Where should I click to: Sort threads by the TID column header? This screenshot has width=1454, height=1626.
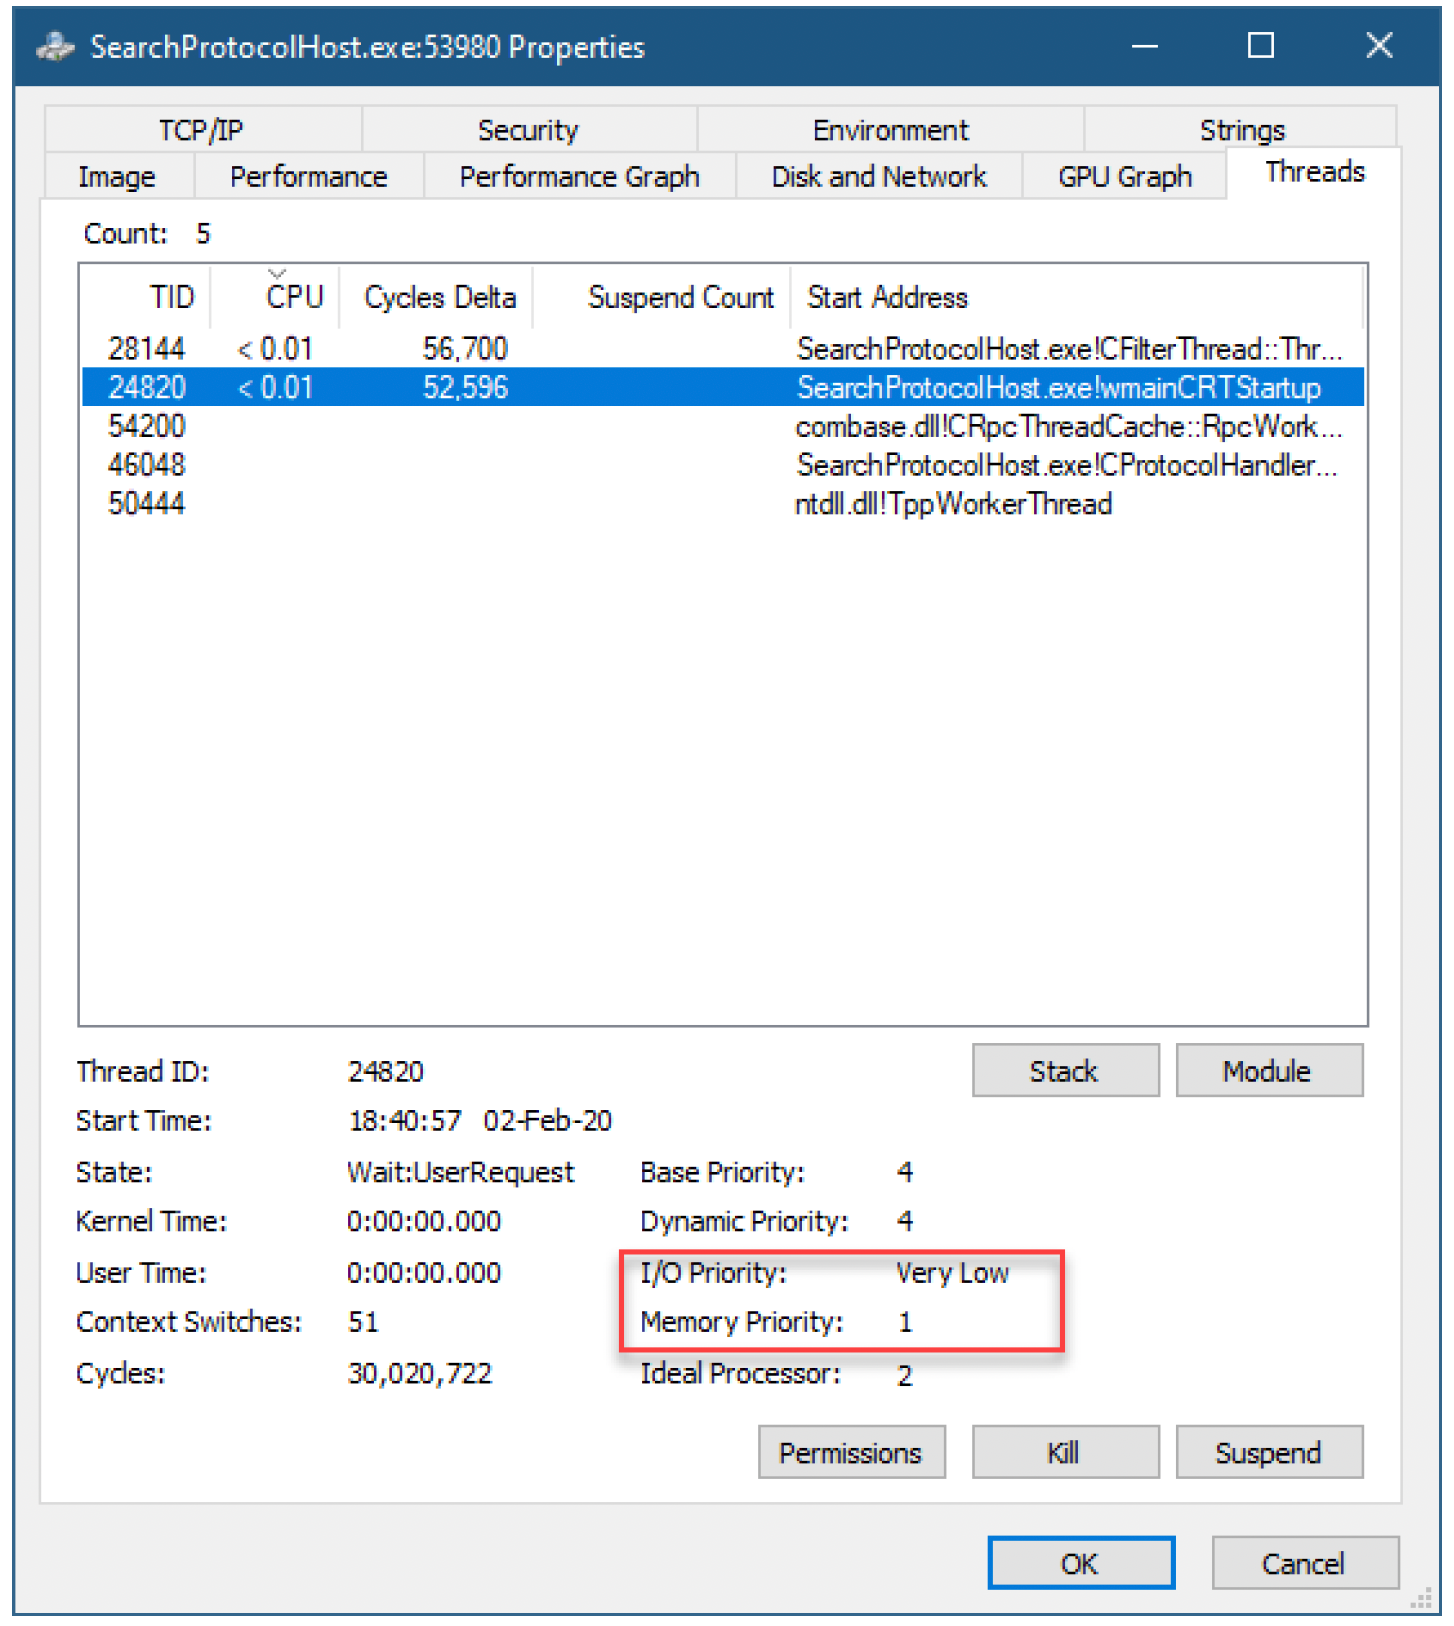pos(146,297)
